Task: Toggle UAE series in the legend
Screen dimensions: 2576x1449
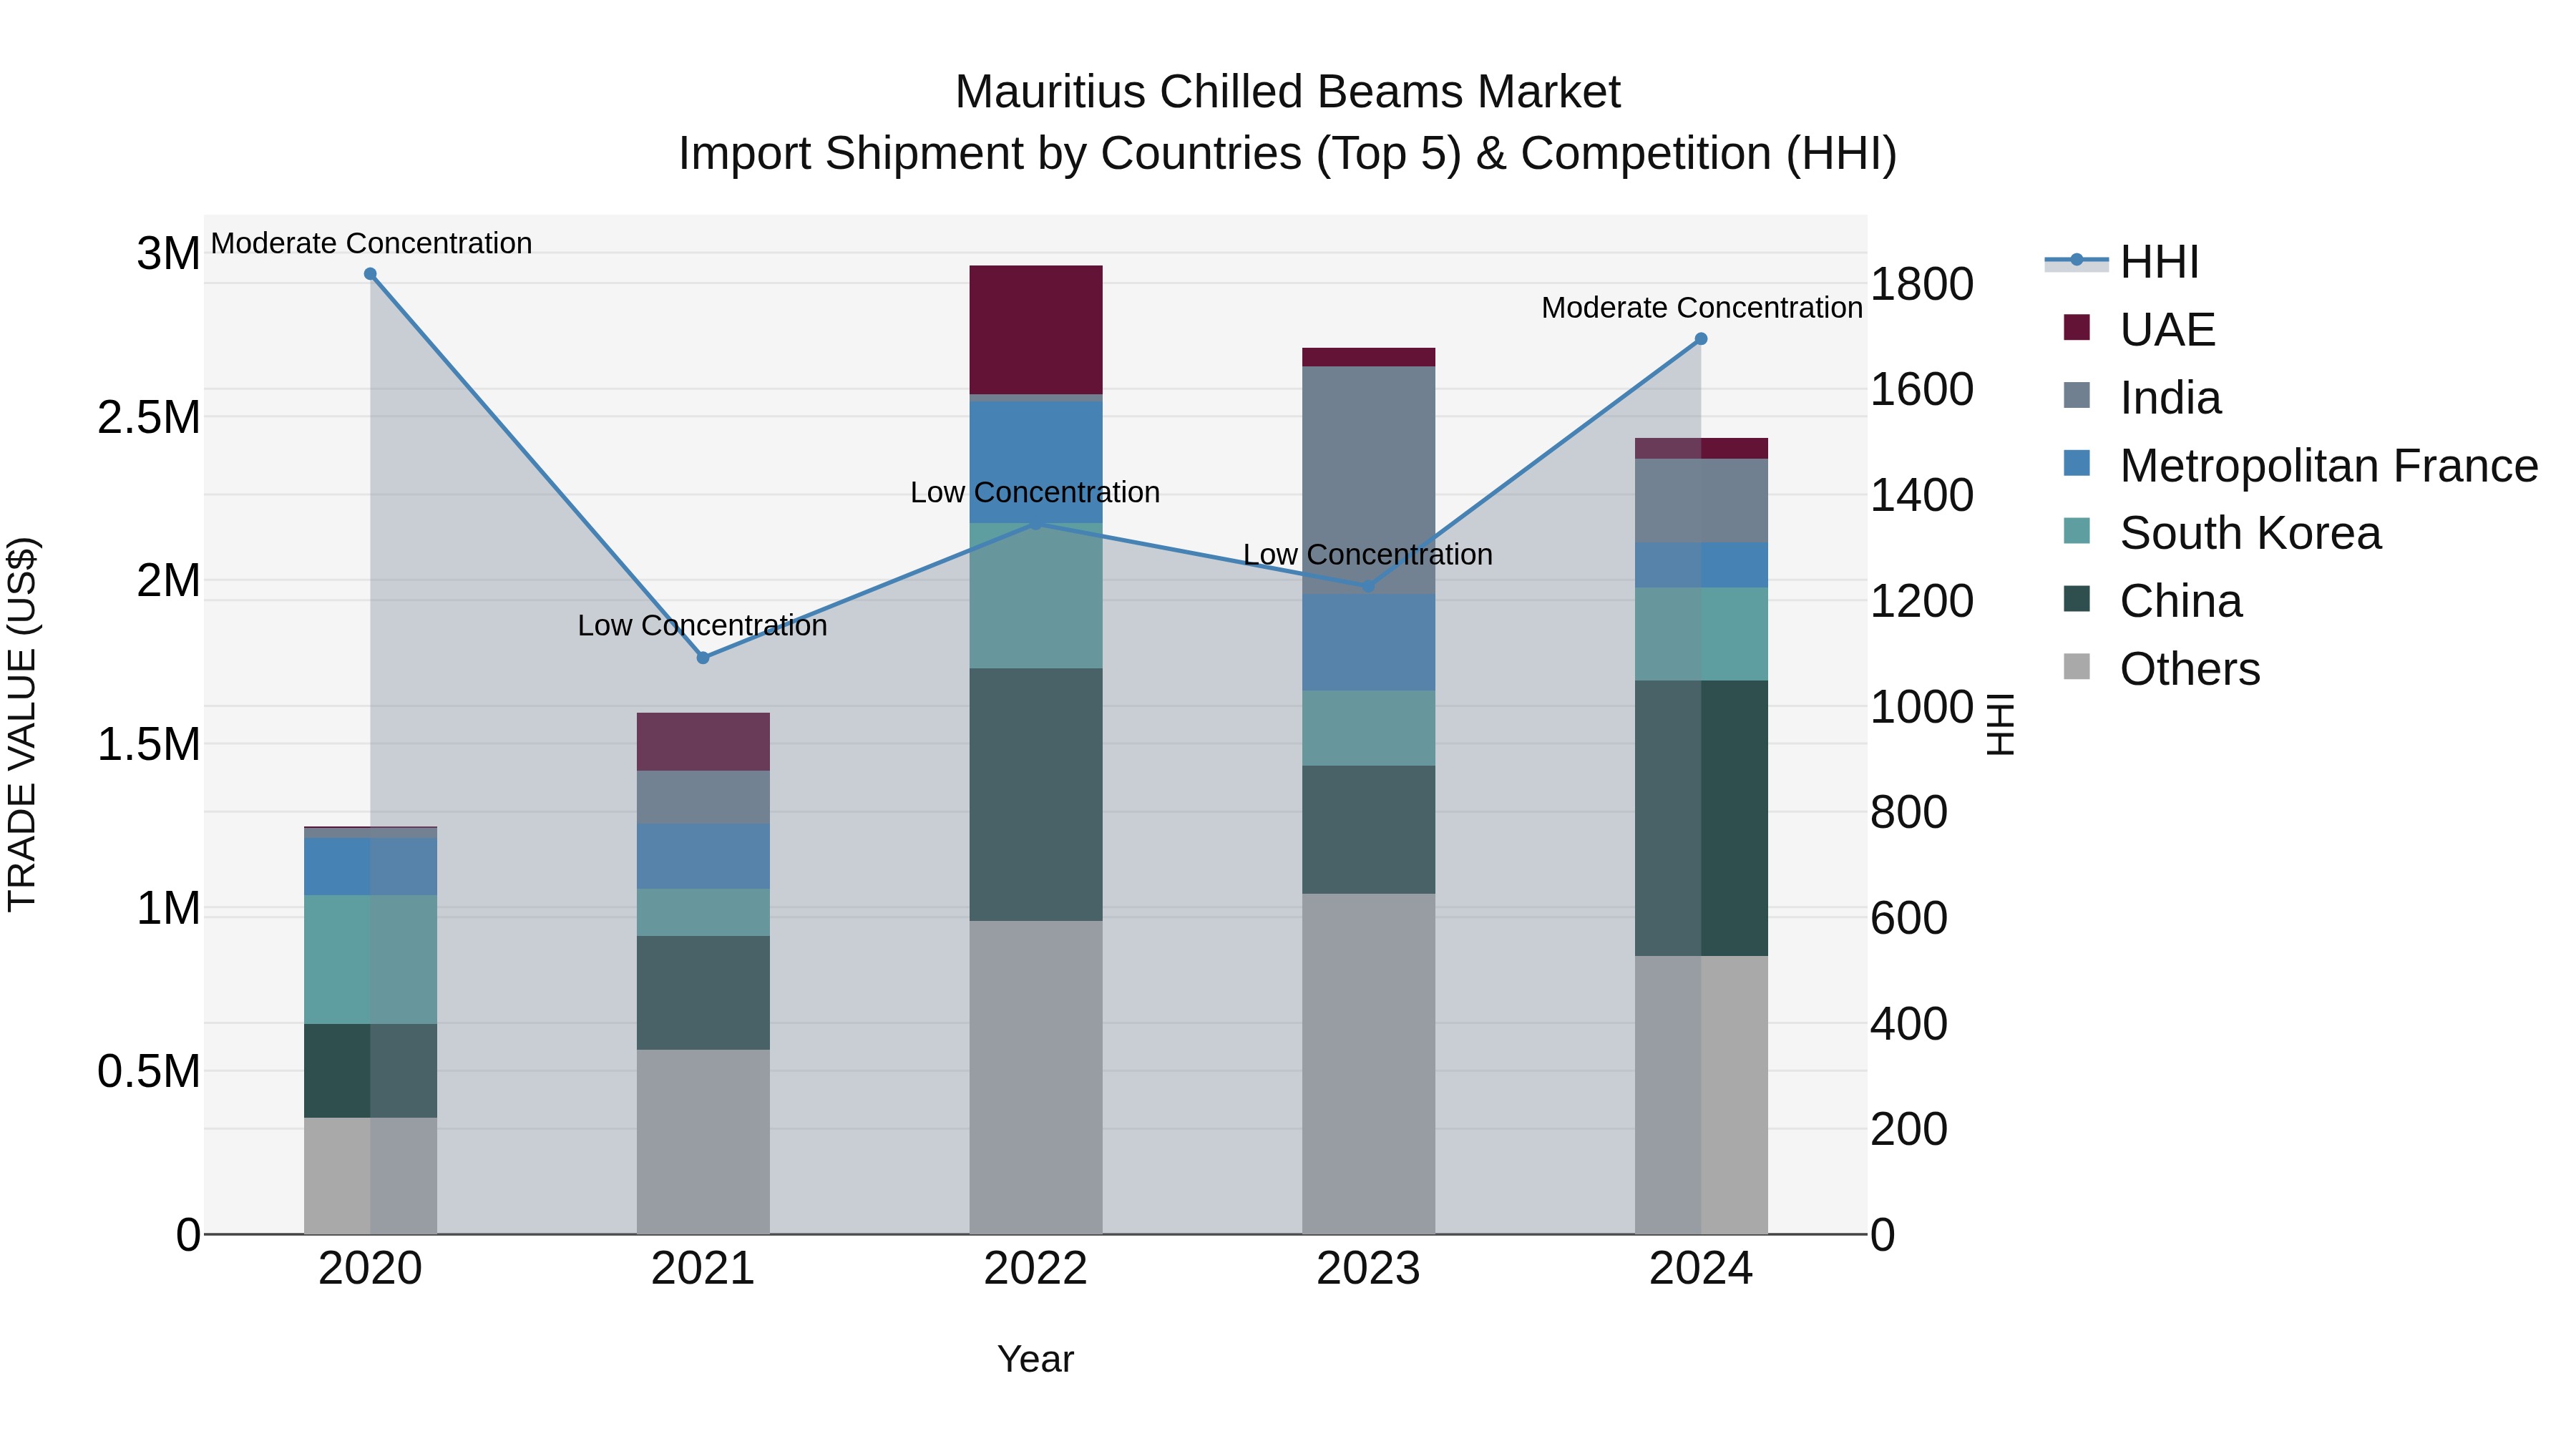Action: [x=2140, y=329]
